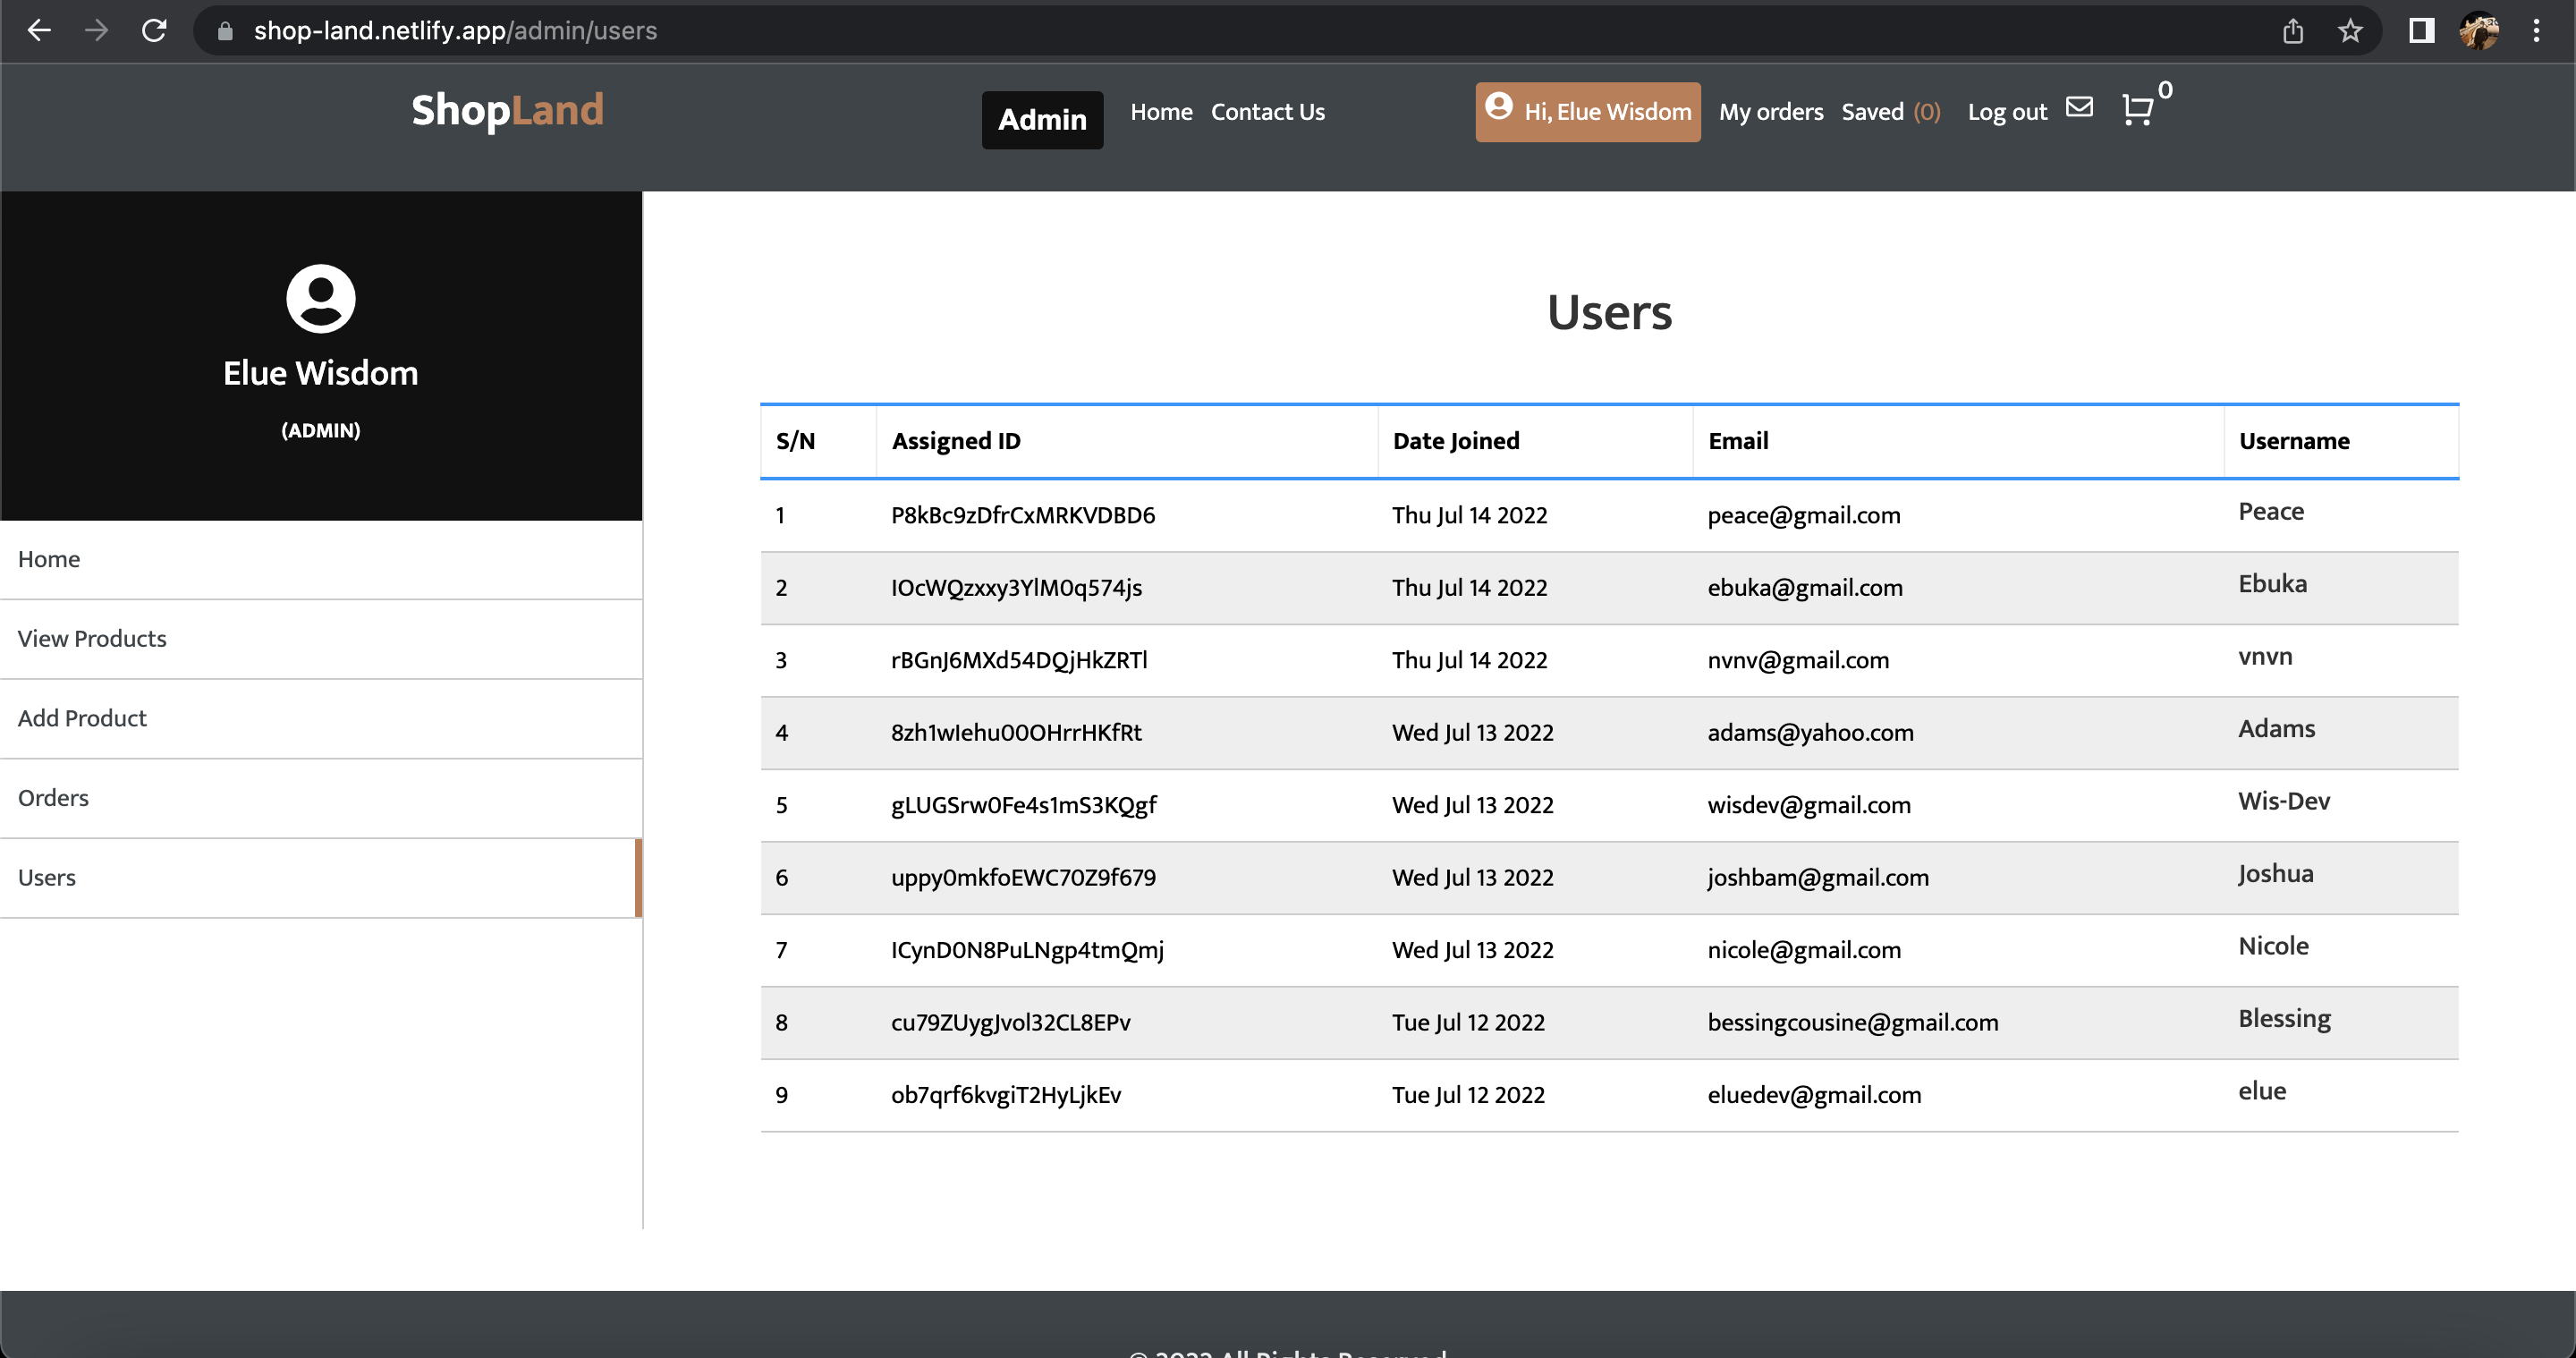Open the Orders section from the sidebar
2576x1358 pixels.
click(53, 797)
